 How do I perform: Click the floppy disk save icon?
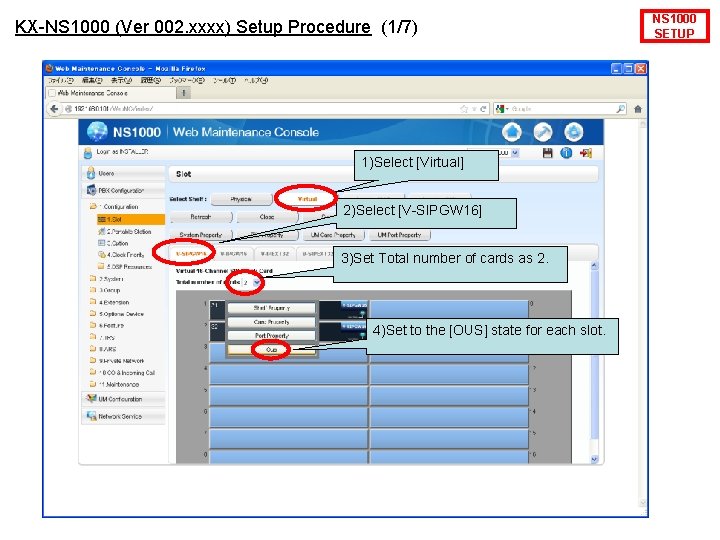click(x=547, y=153)
